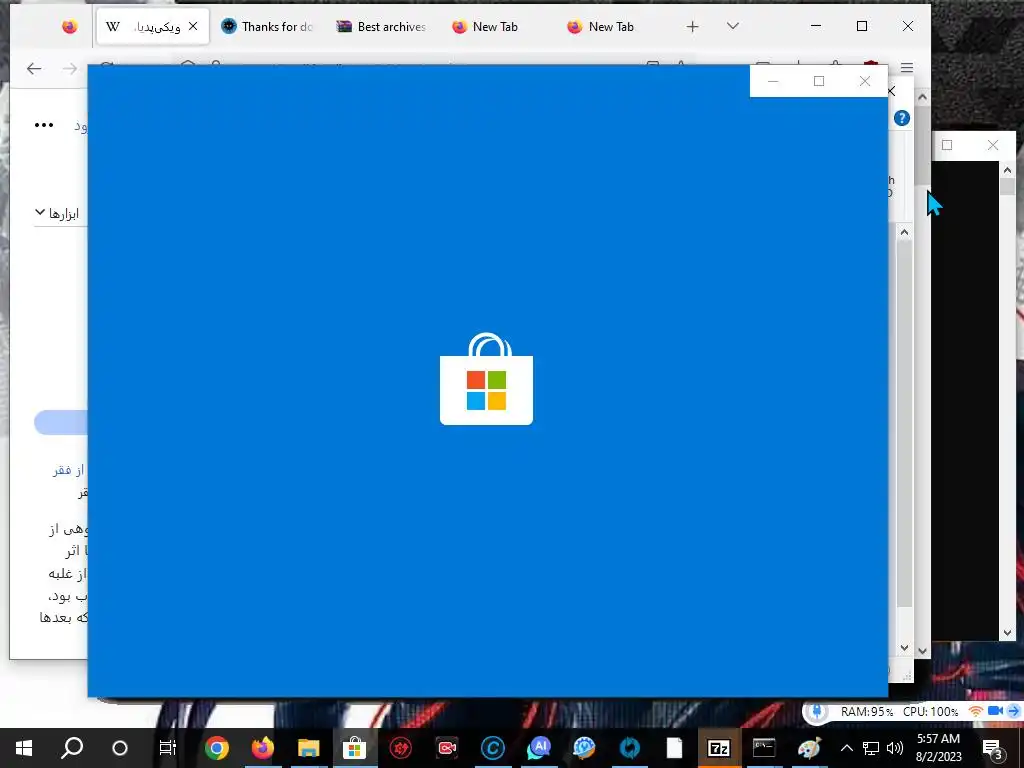The height and width of the screenshot is (768, 1024).
Task: Launch Google Chrome from the taskbar
Action: pyautogui.click(x=216, y=748)
